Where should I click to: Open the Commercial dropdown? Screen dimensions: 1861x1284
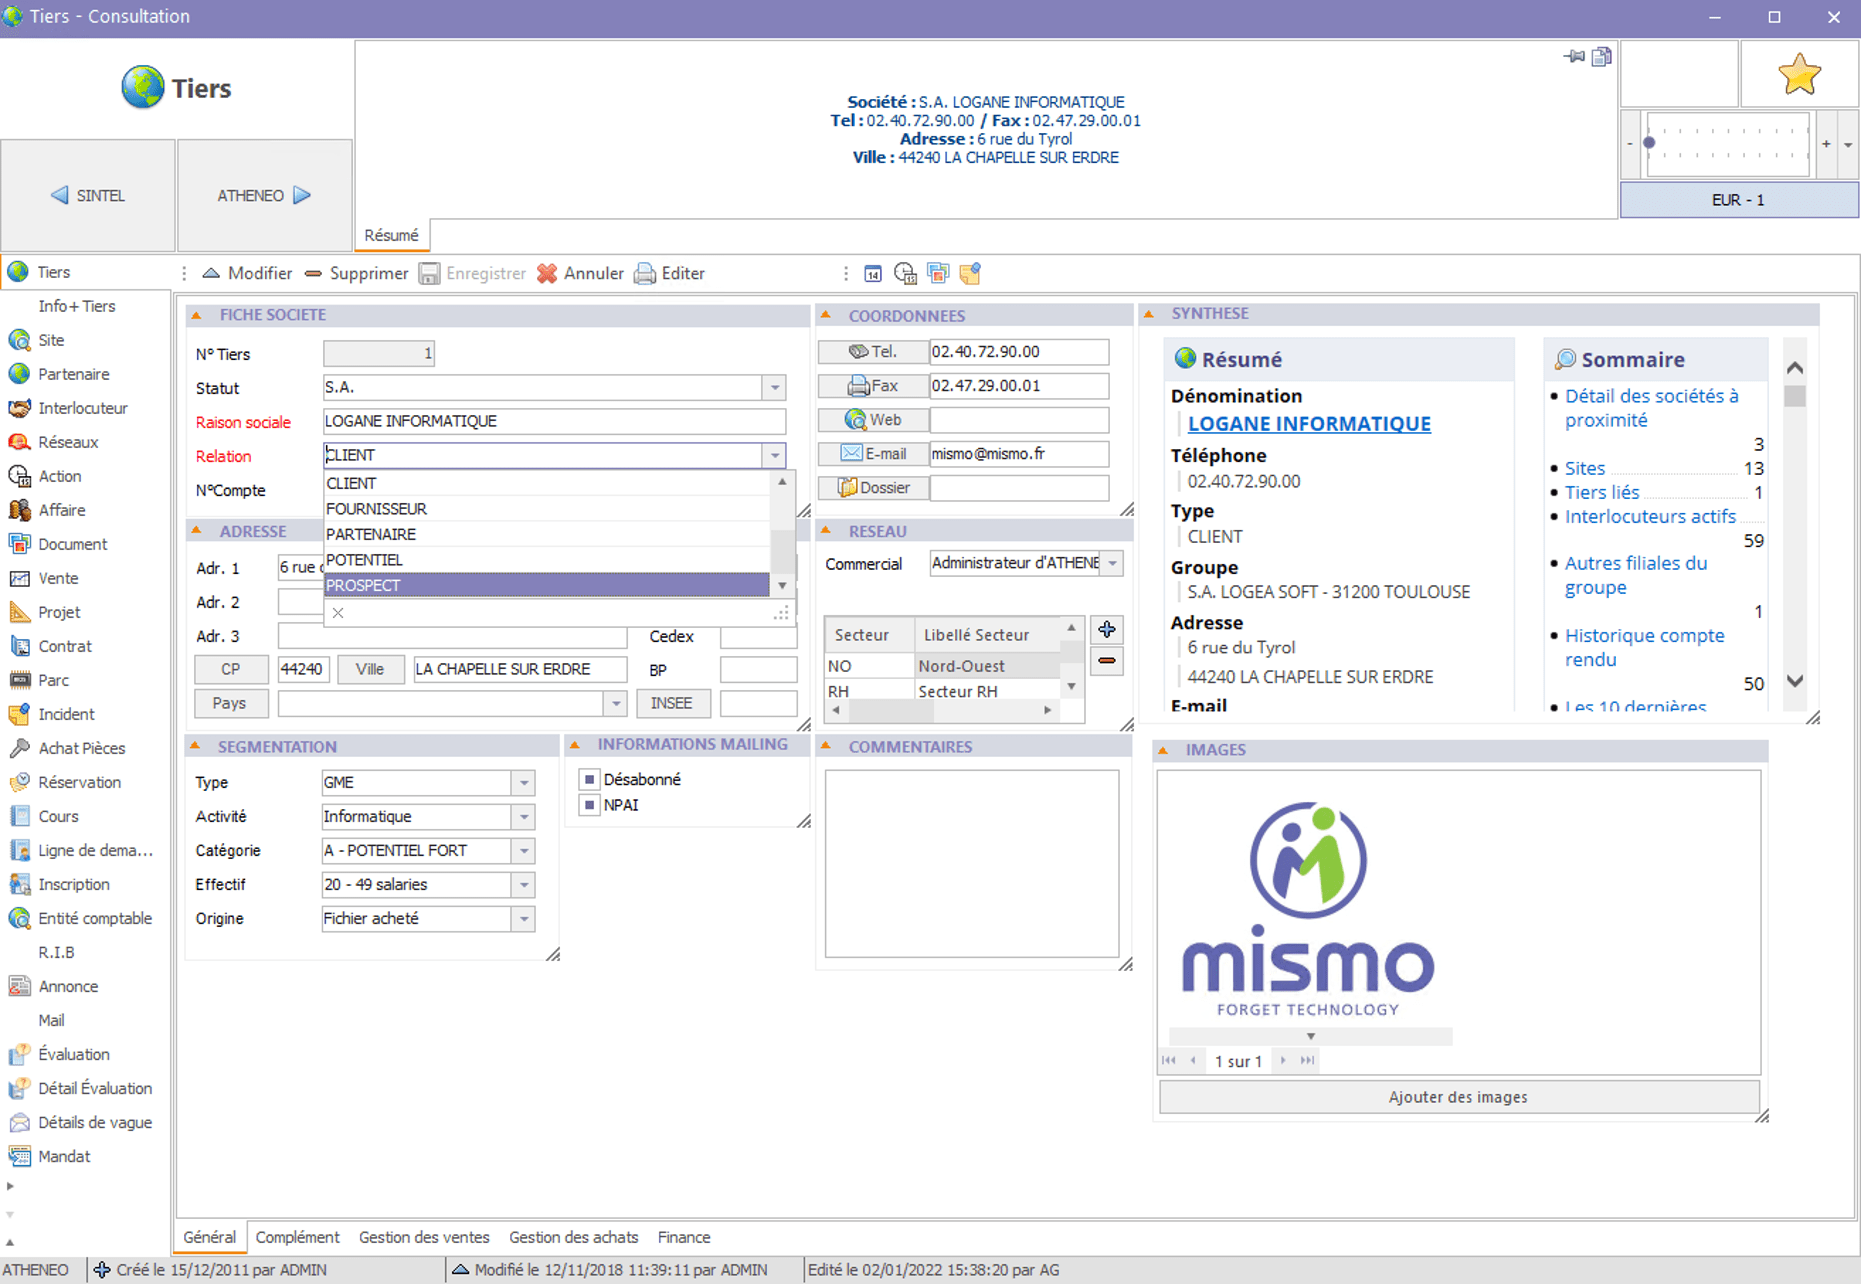click(x=1112, y=564)
